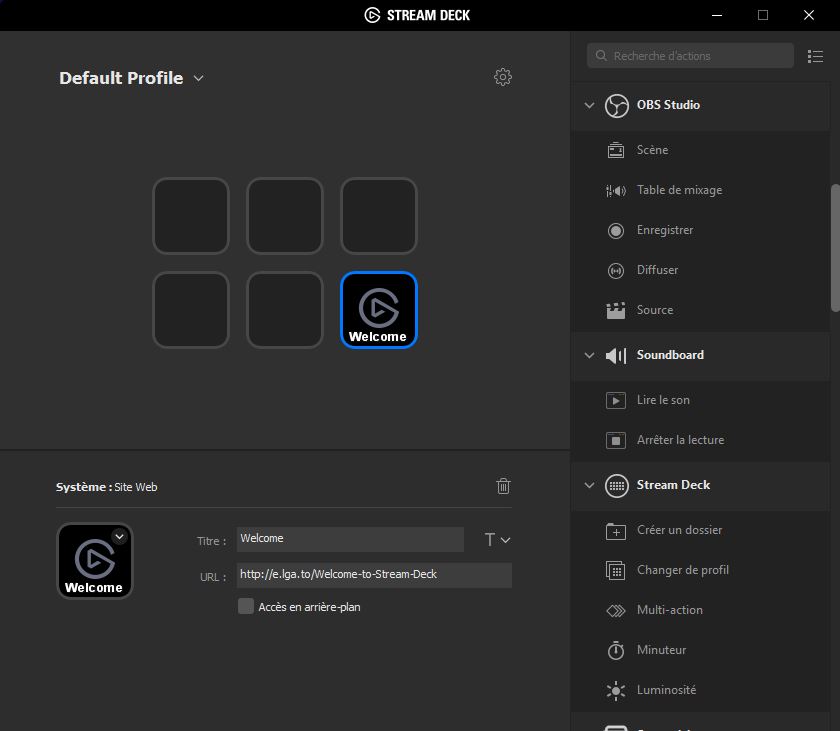
Task: Click the Lire le son label
Action: (663, 400)
